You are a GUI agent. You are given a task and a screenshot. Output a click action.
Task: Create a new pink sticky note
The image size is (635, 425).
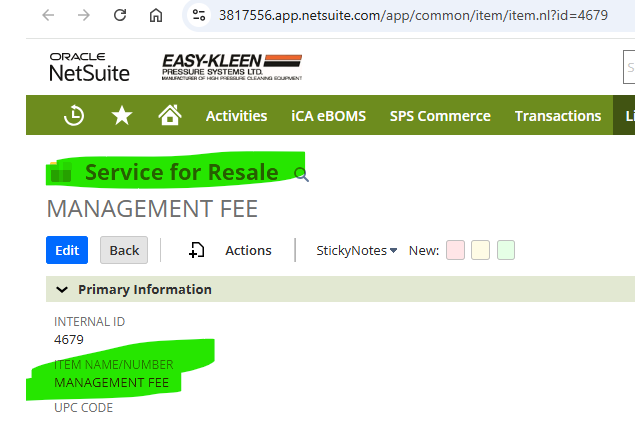(x=455, y=250)
